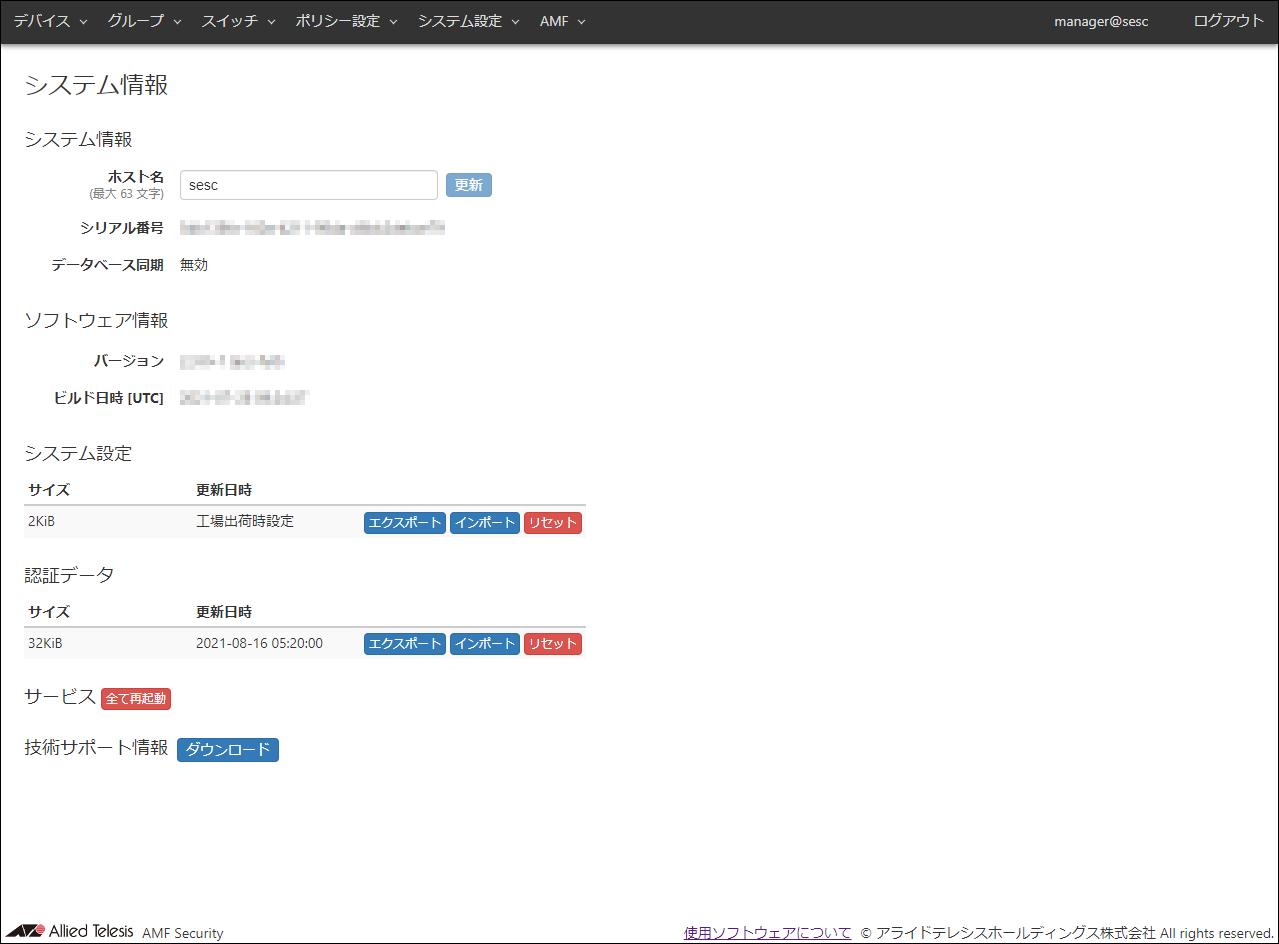The height and width of the screenshot is (944, 1279).
Task: Click the manager@sesc user label
Action: click(x=1101, y=21)
